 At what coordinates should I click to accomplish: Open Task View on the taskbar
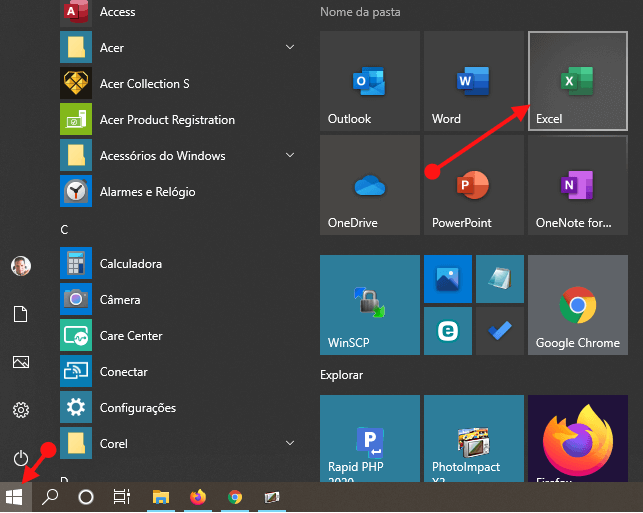(x=122, y=497)
